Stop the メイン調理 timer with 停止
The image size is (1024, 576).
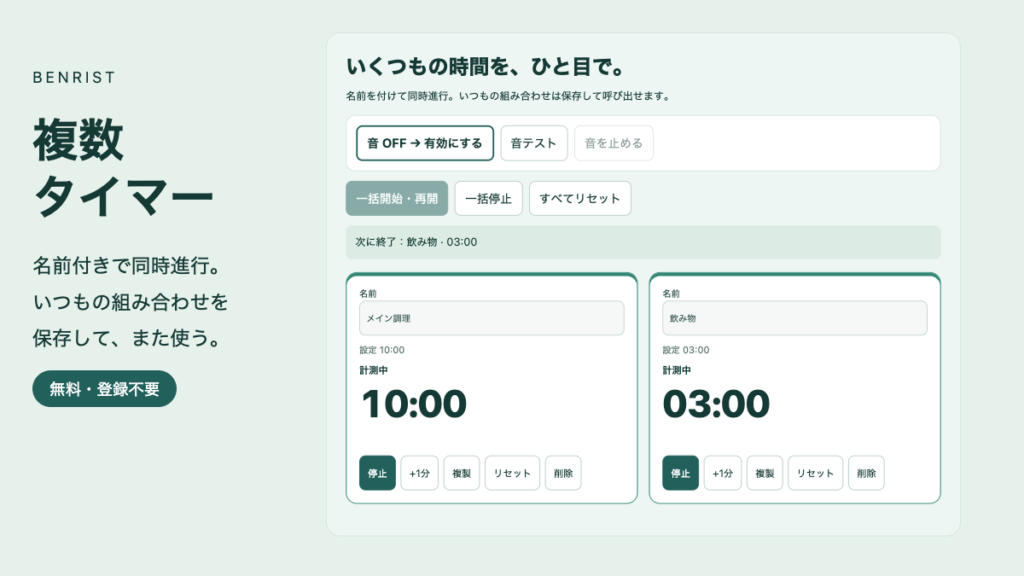click(377, 473)
